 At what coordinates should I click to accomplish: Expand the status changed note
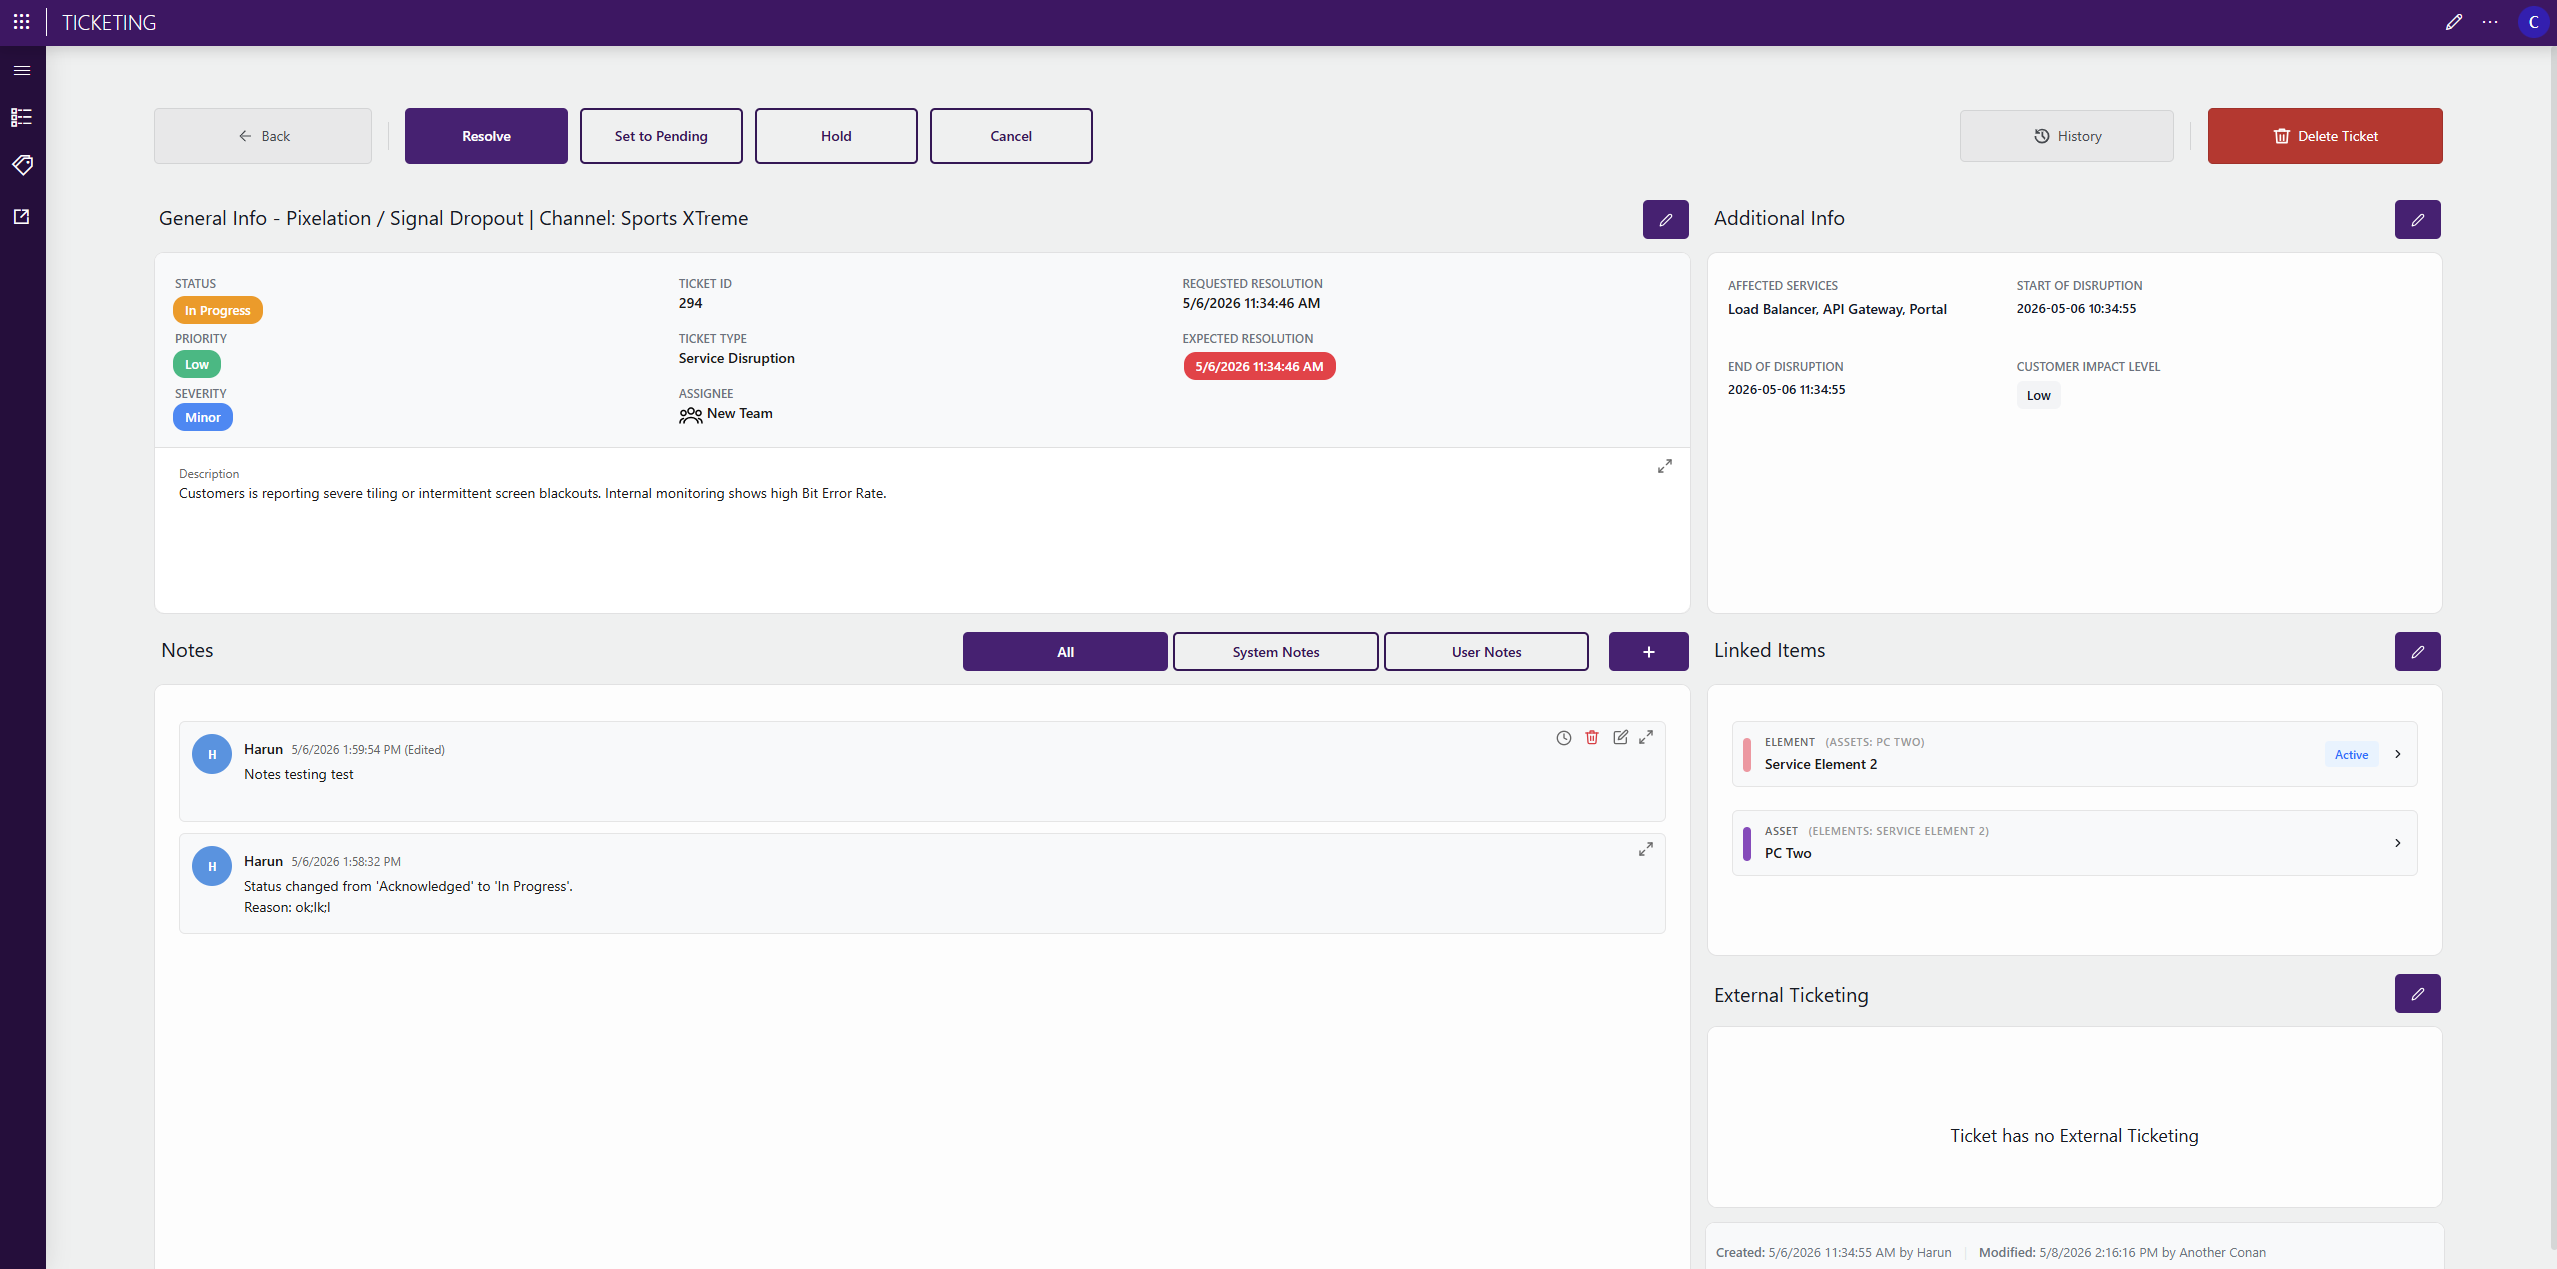point(1646,849)
